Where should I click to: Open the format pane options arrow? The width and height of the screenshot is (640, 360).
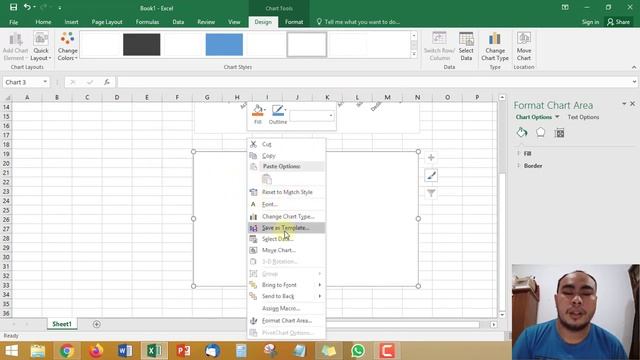pyautogui.click(x=624, y=104)
